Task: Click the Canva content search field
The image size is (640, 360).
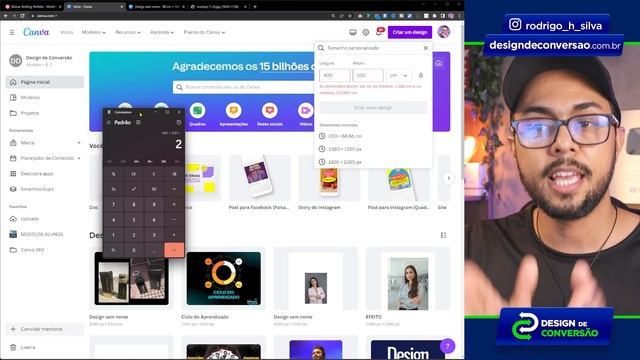Action: 245,87
